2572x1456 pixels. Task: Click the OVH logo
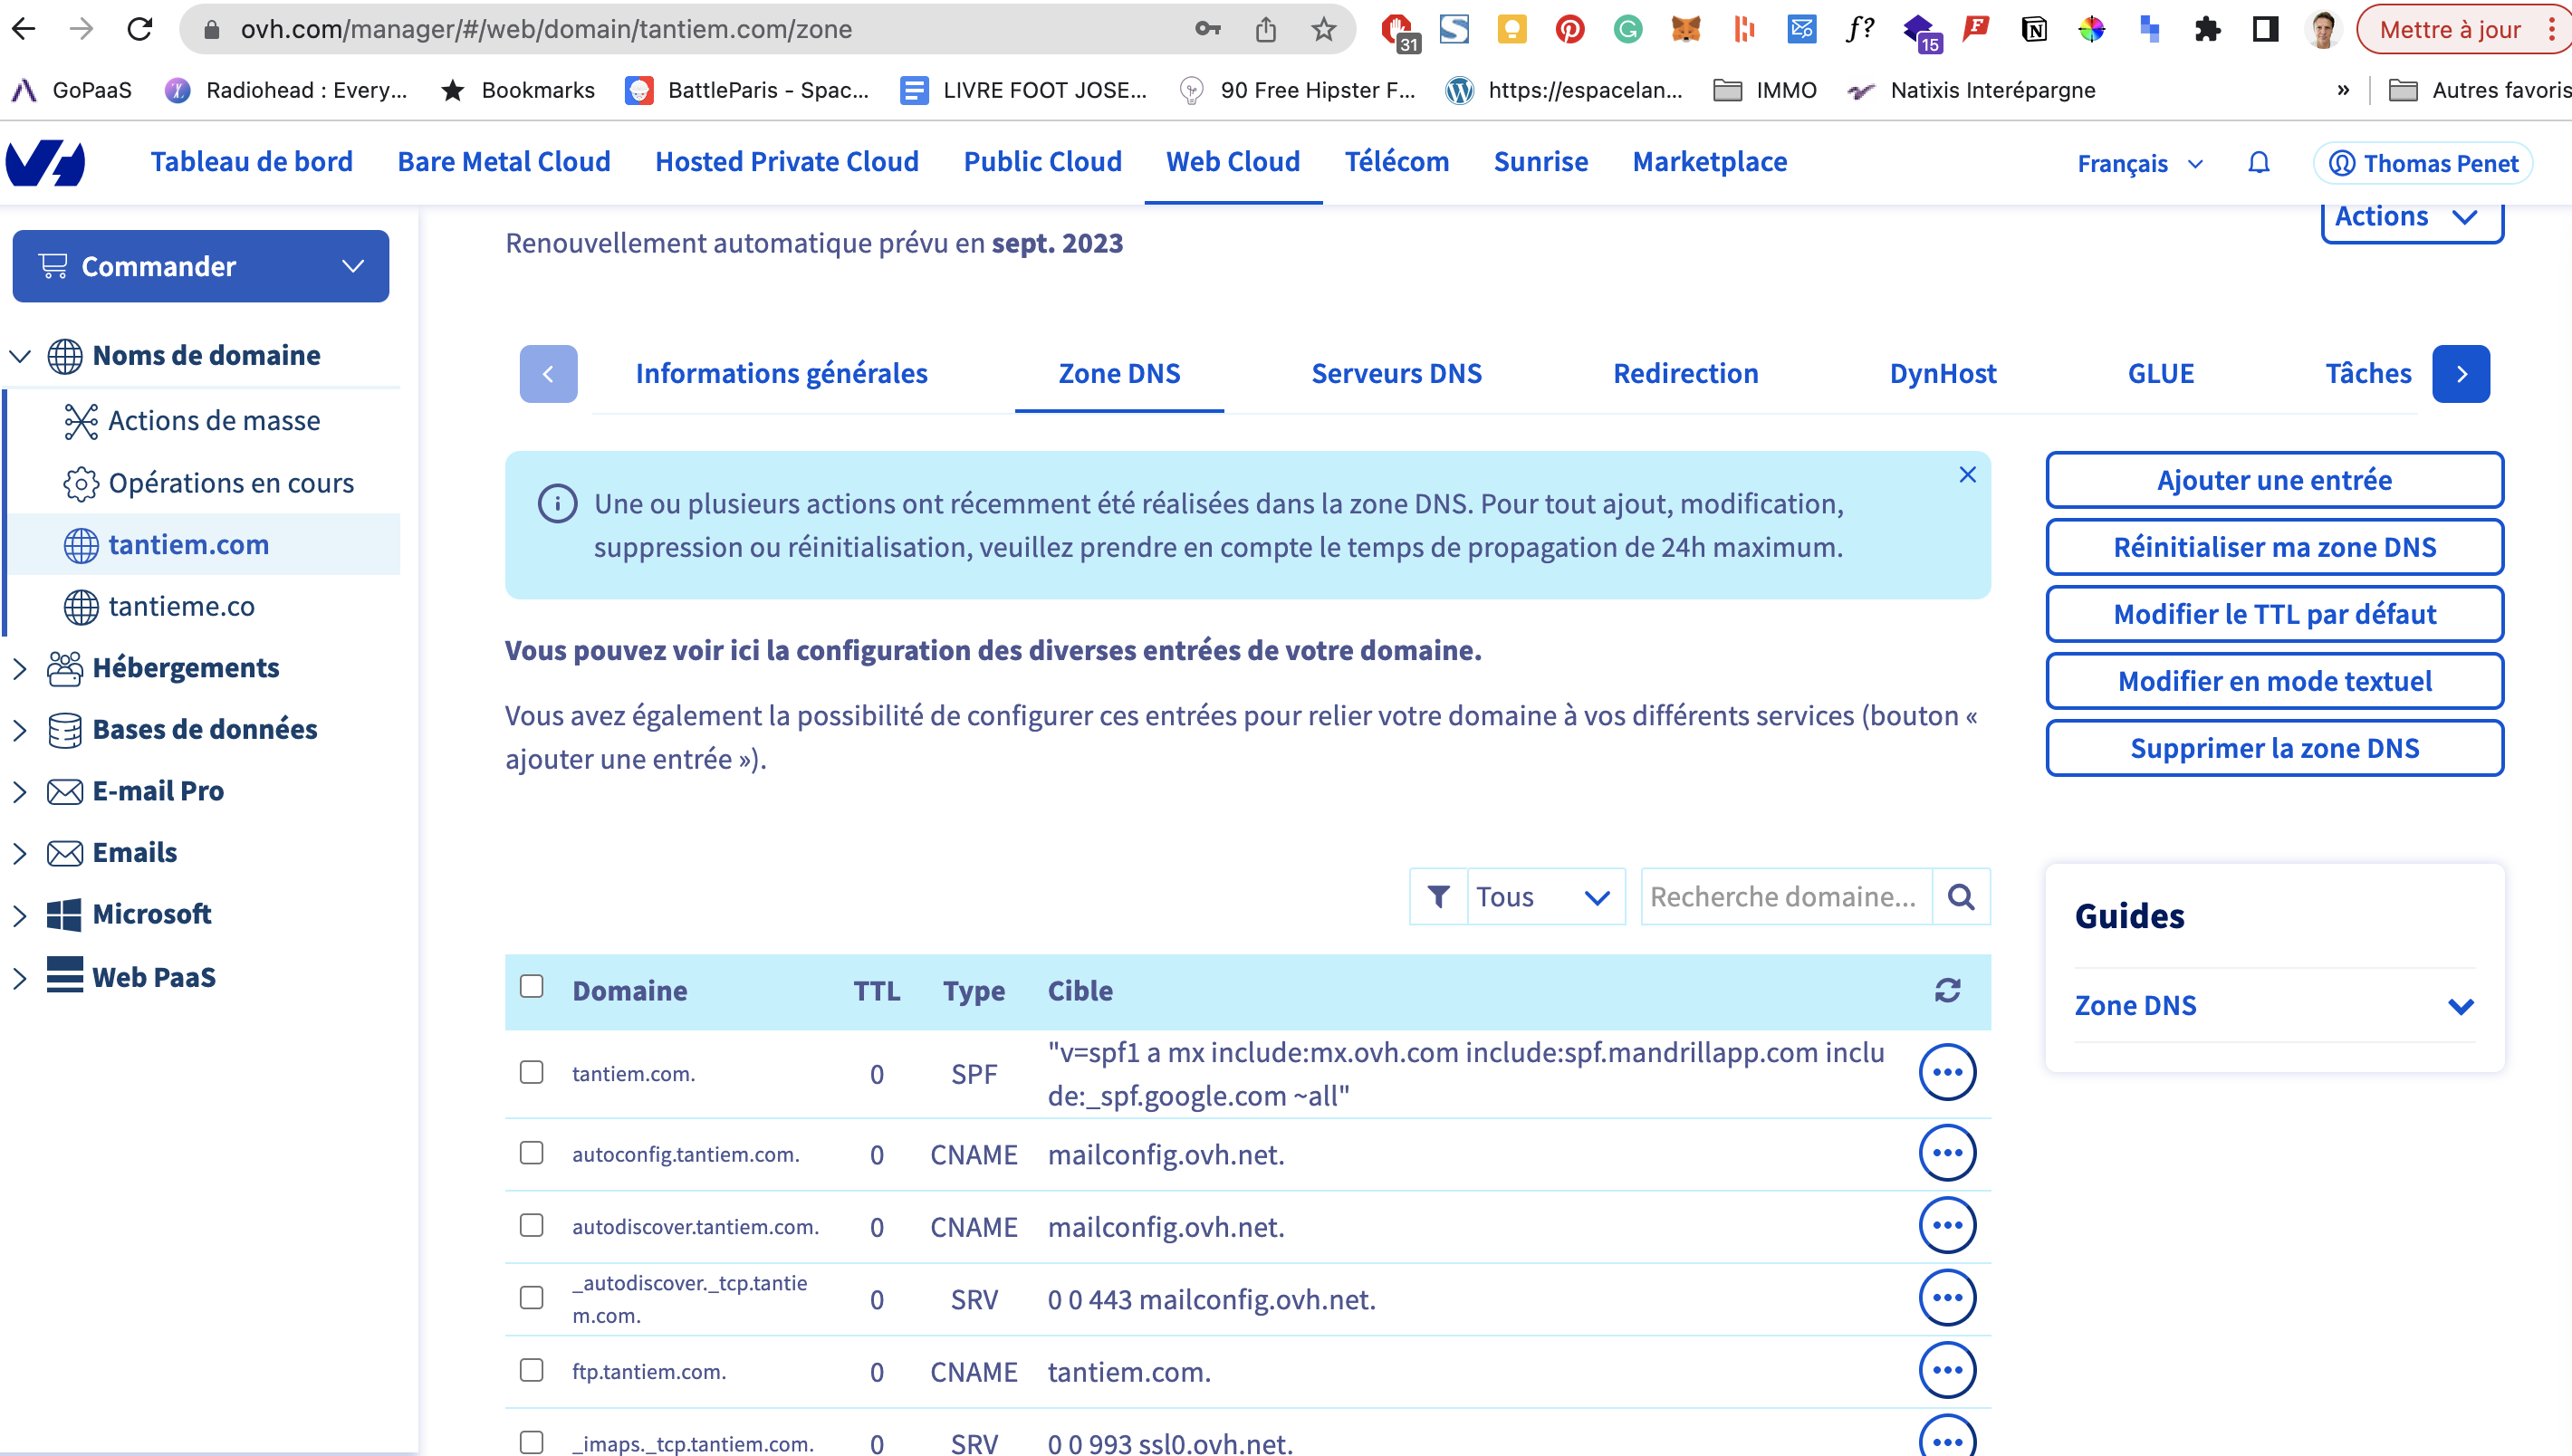click(x=46, y=162)
